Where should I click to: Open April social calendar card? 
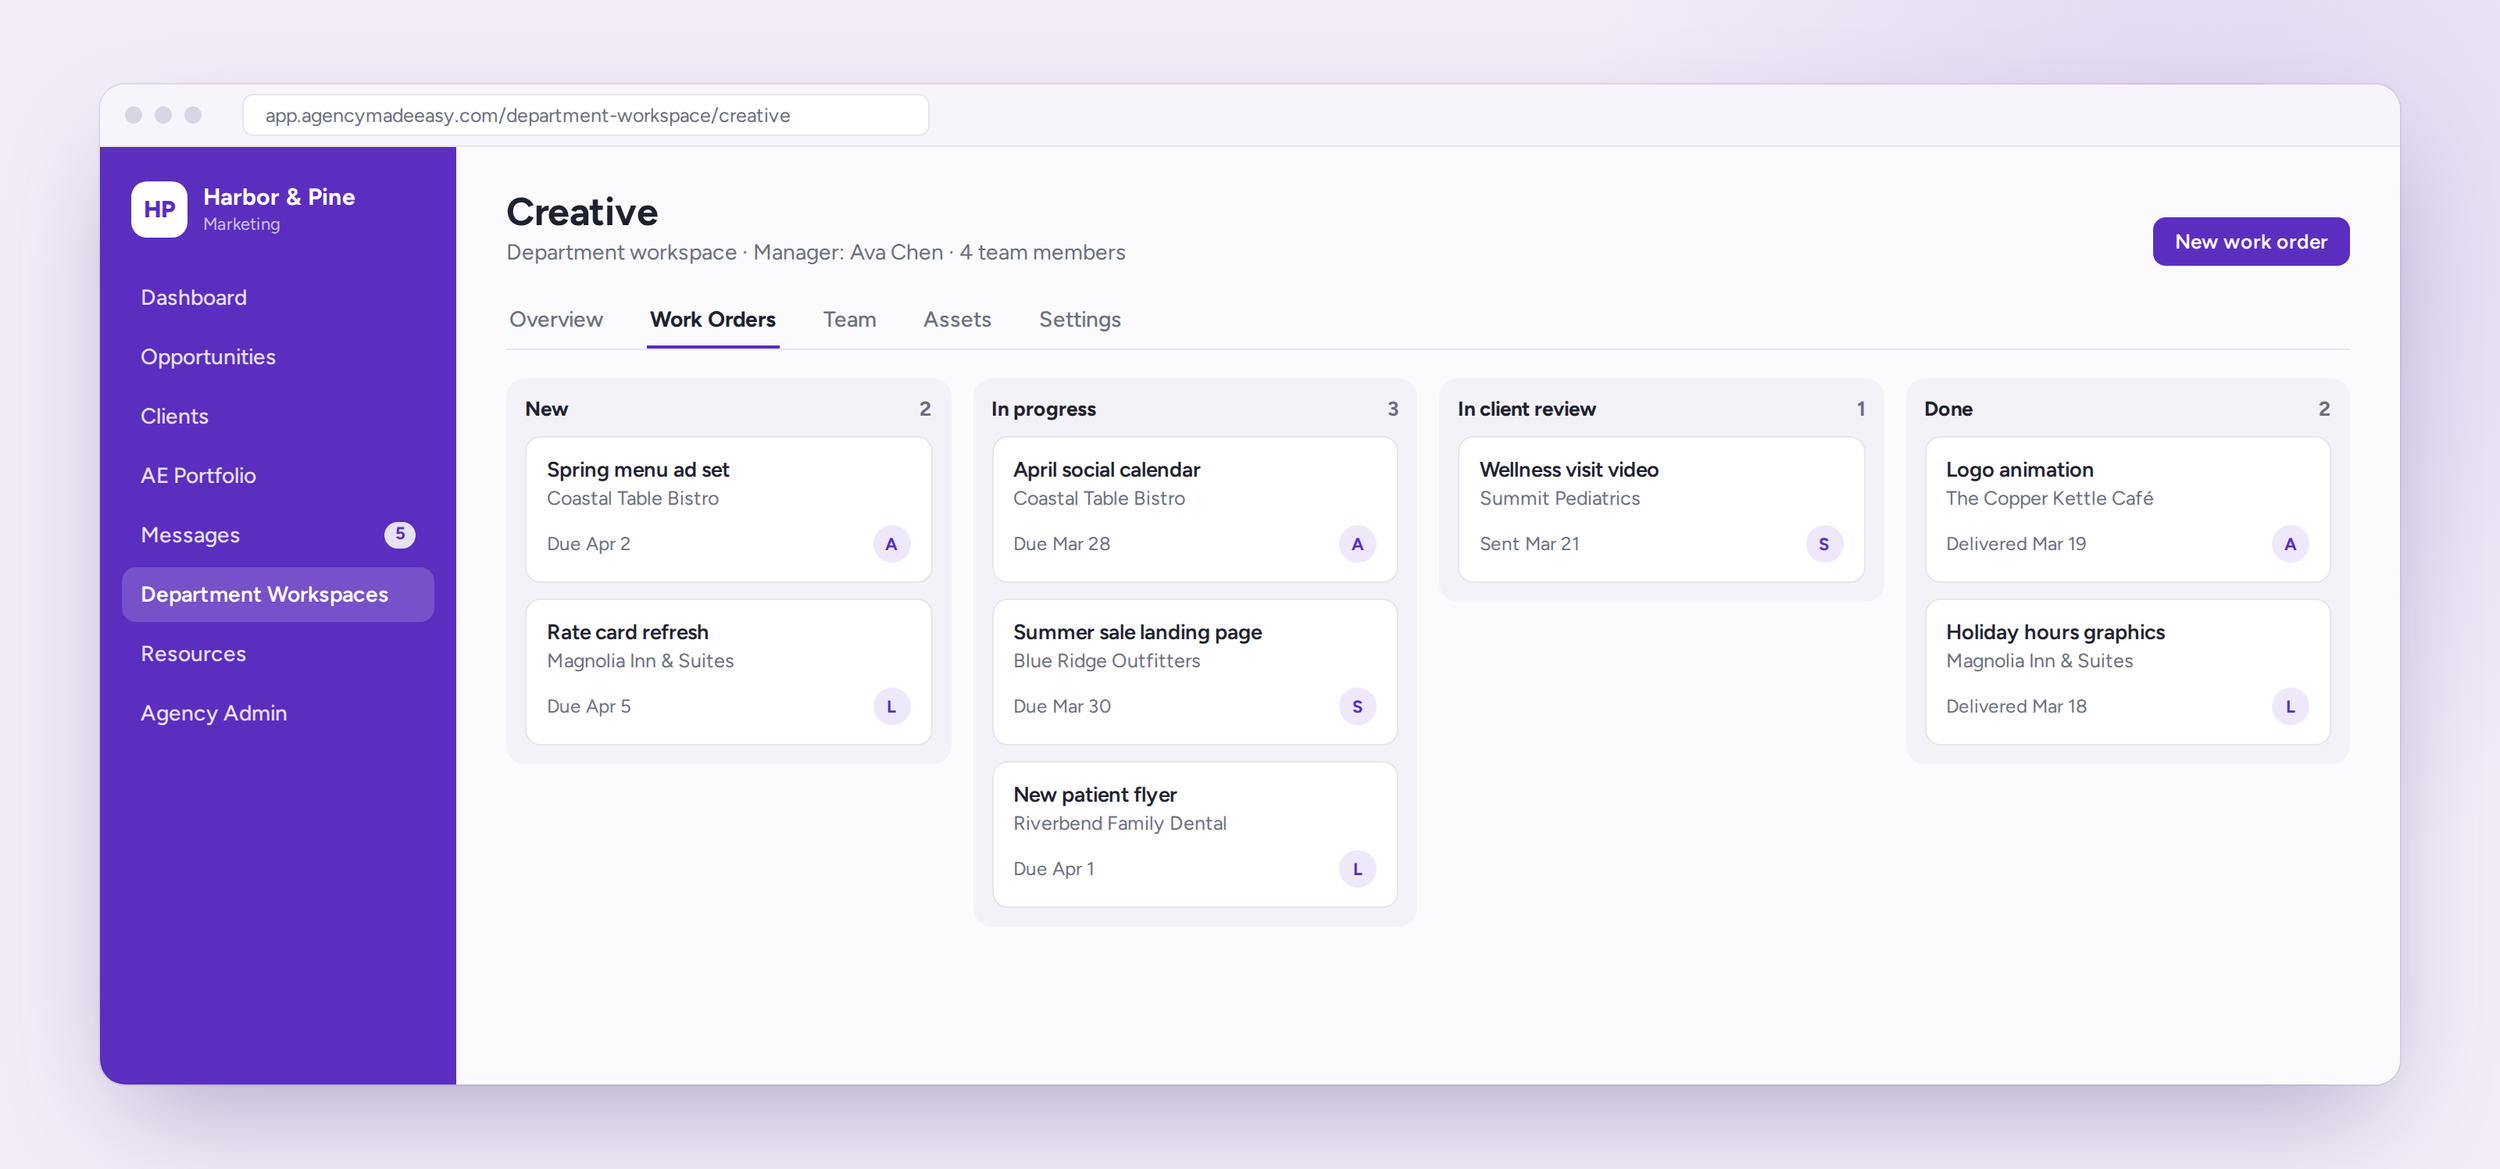(x=1195, y=509)
